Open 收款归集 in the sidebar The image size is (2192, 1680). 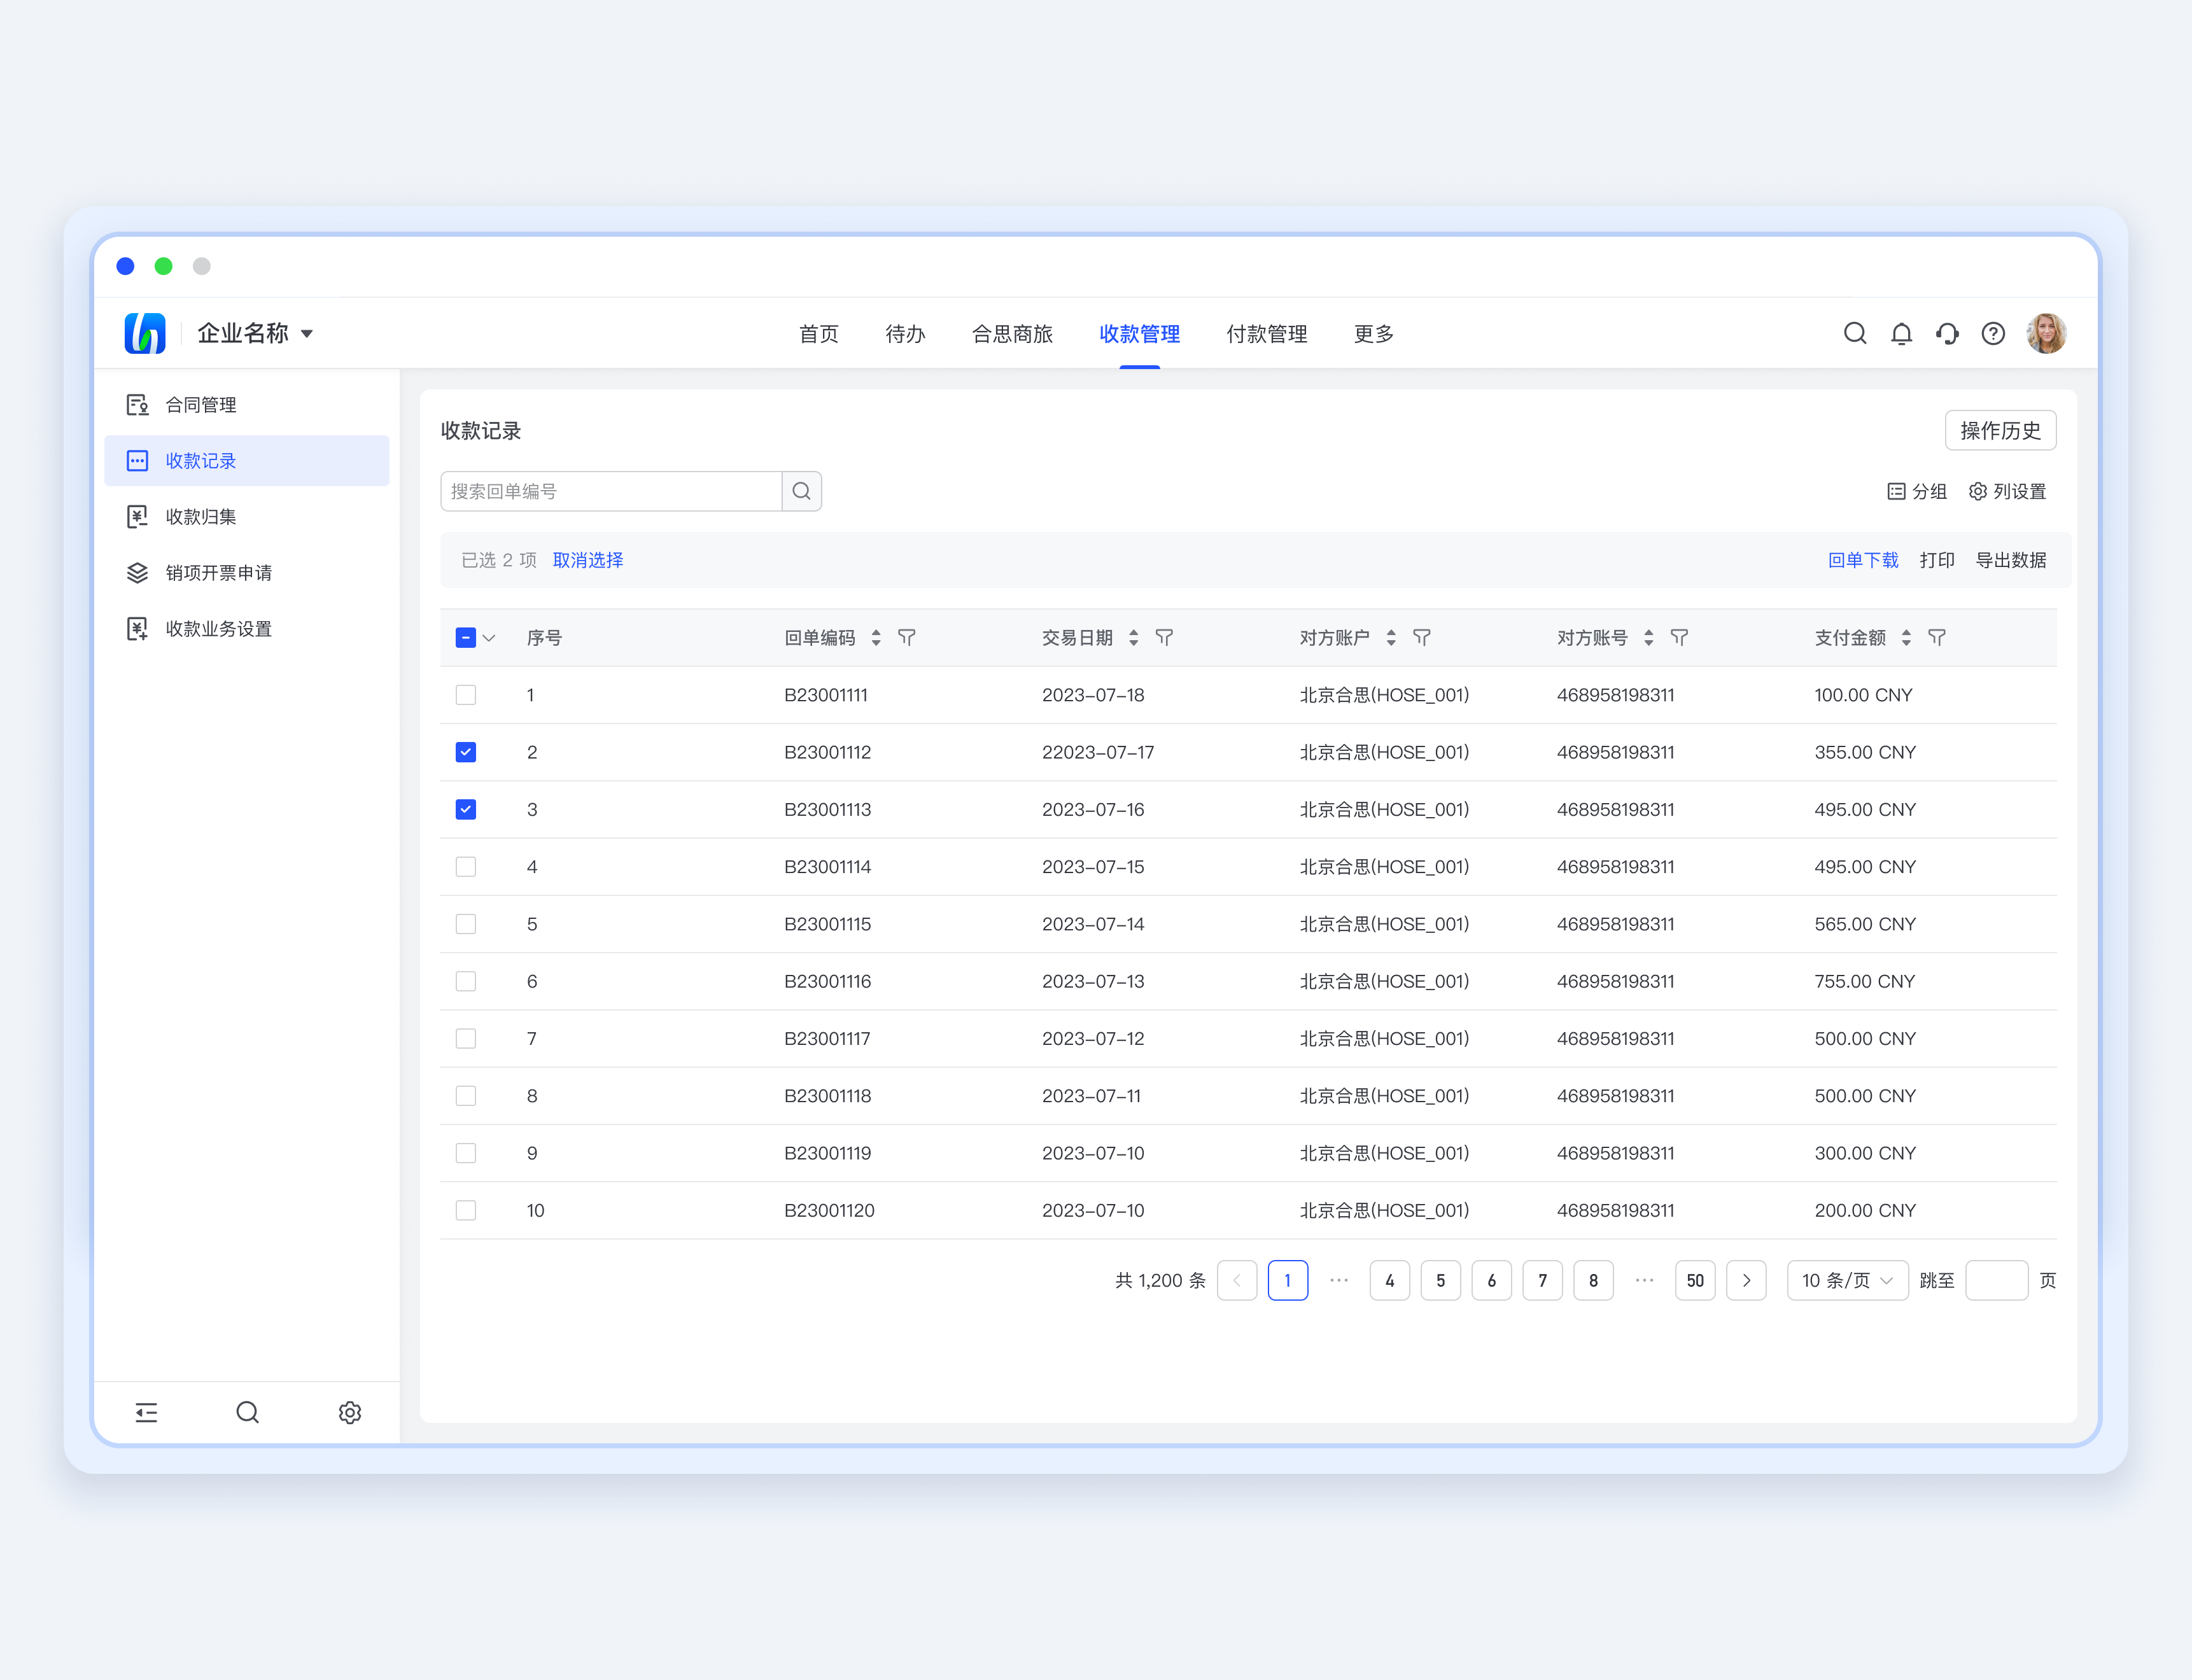pyautogui.click(x=201, y=517)
